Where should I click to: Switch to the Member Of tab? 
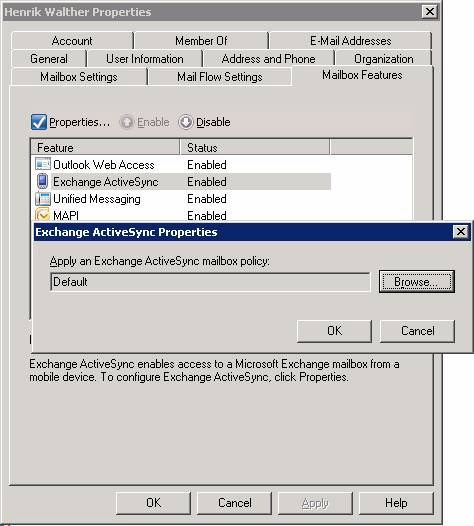click(201, 41)
